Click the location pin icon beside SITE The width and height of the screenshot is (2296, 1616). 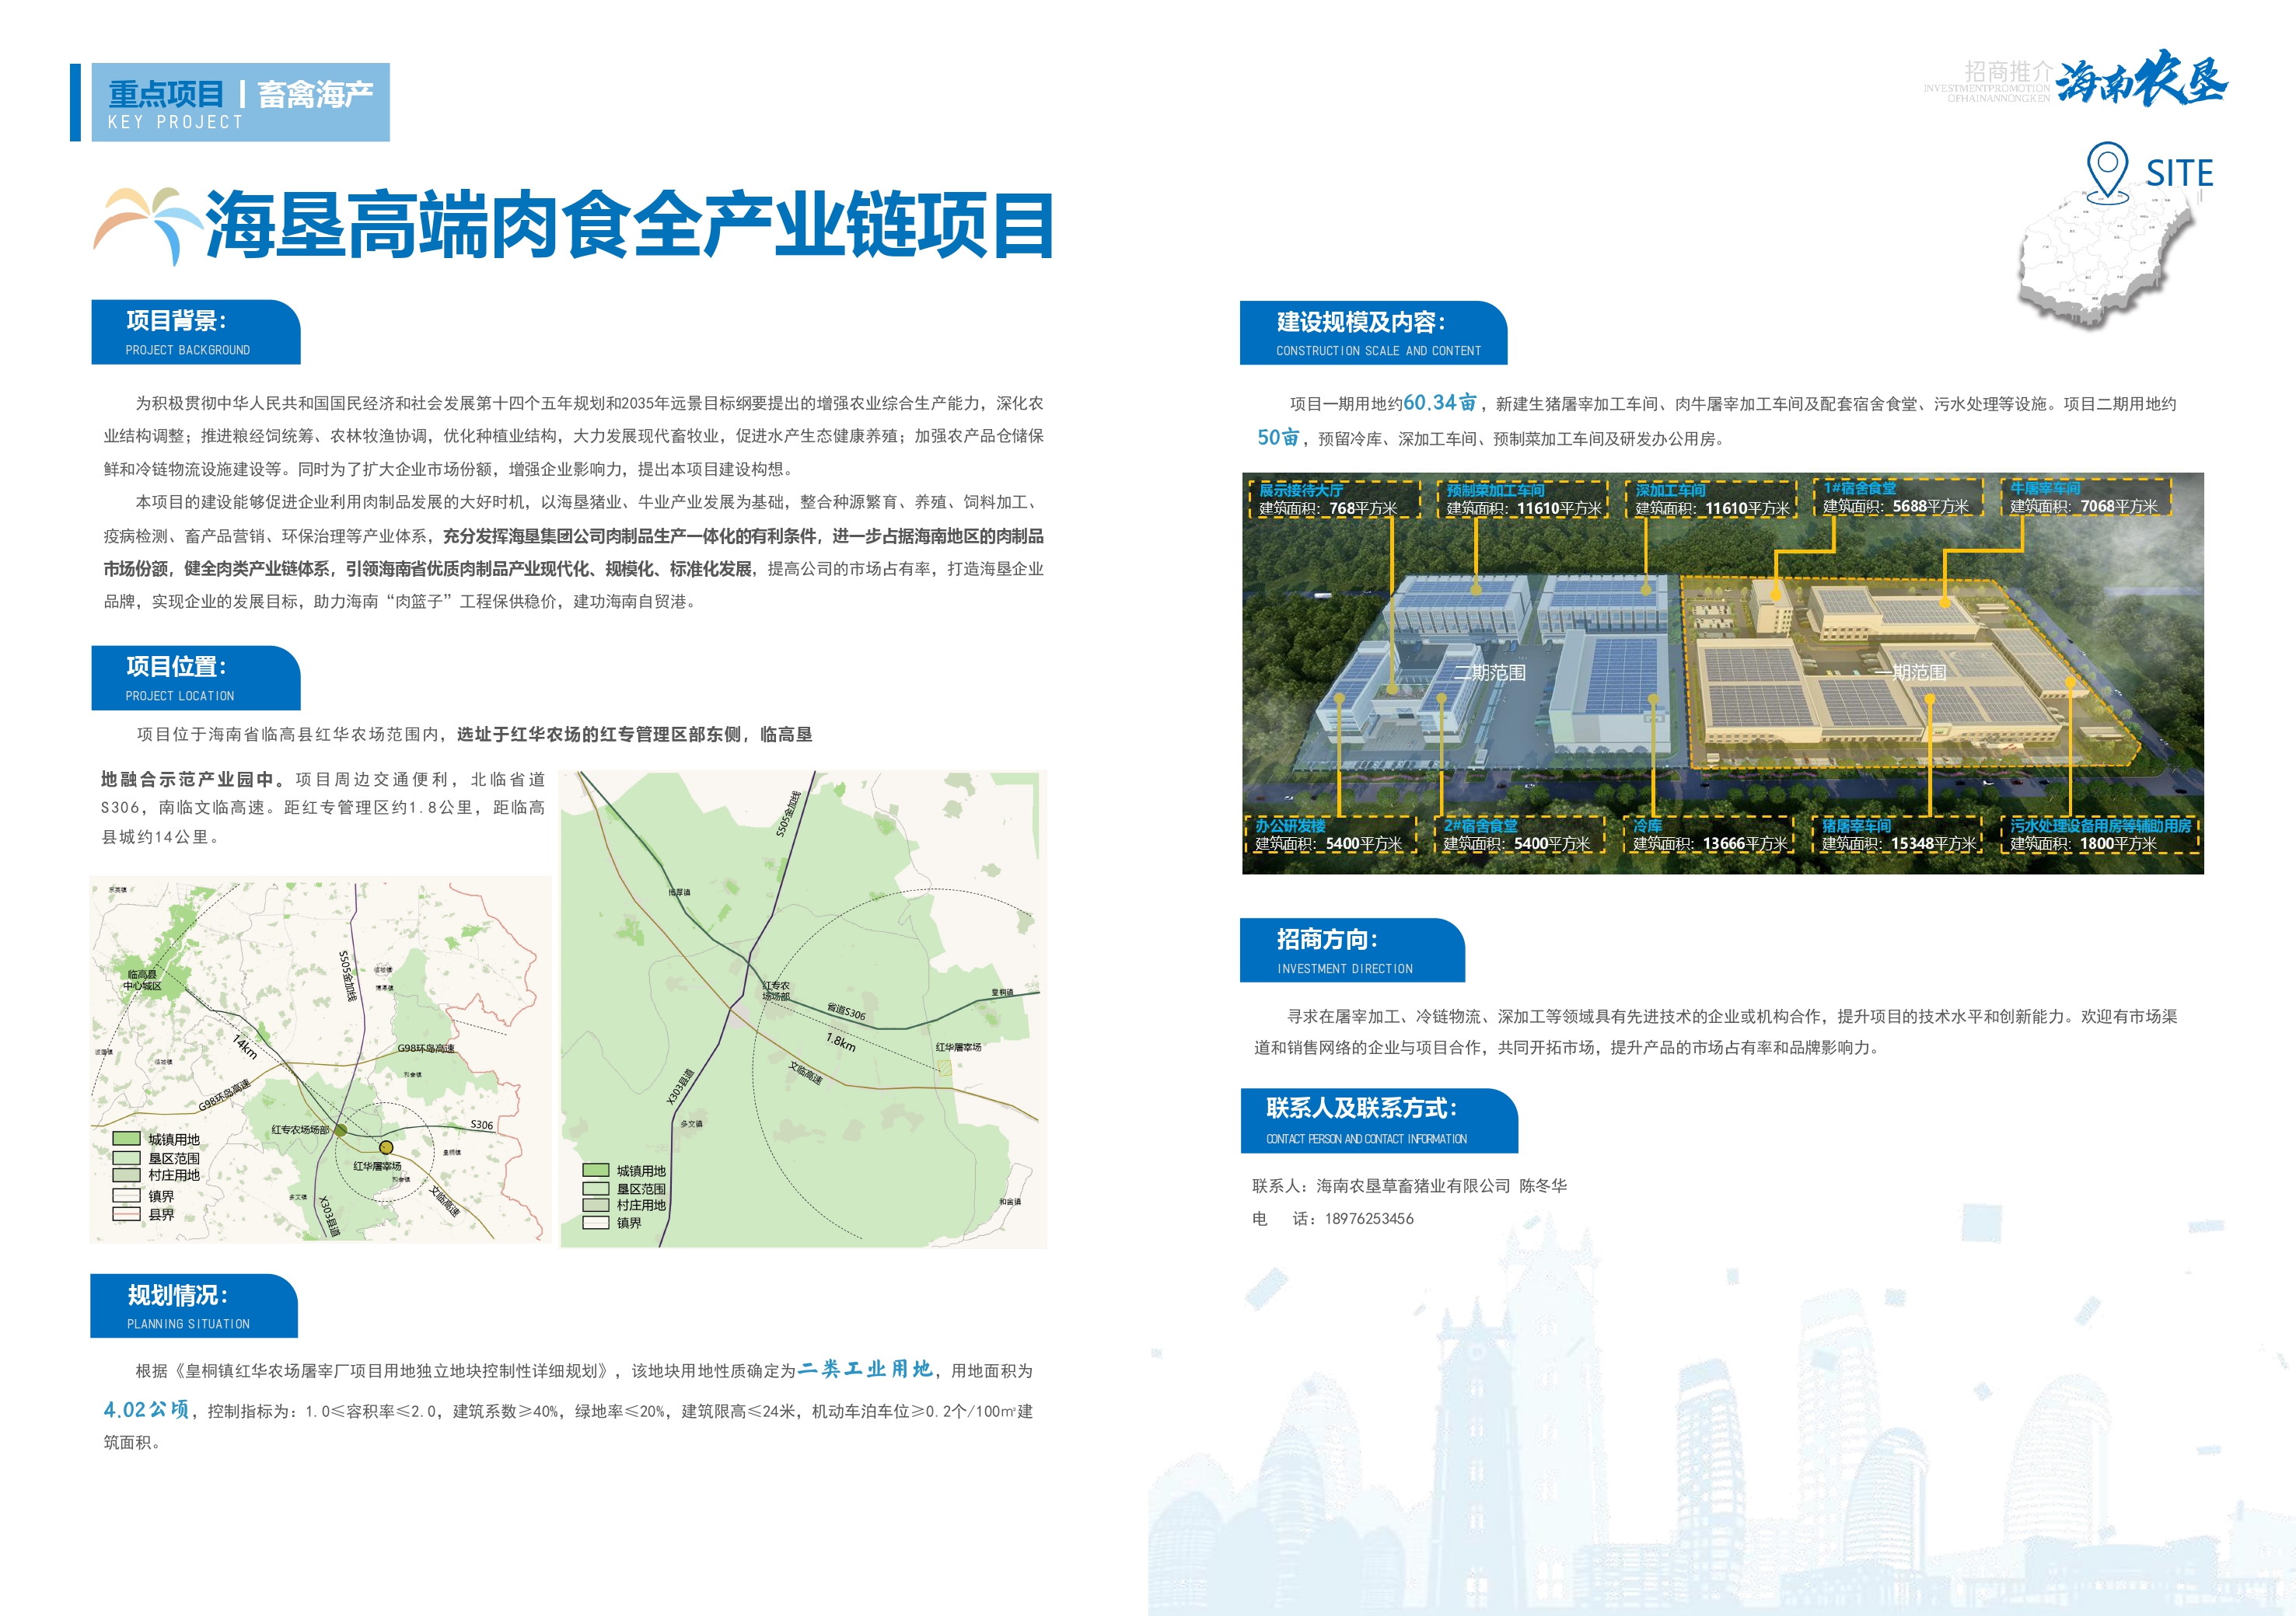pos(2106,169)
